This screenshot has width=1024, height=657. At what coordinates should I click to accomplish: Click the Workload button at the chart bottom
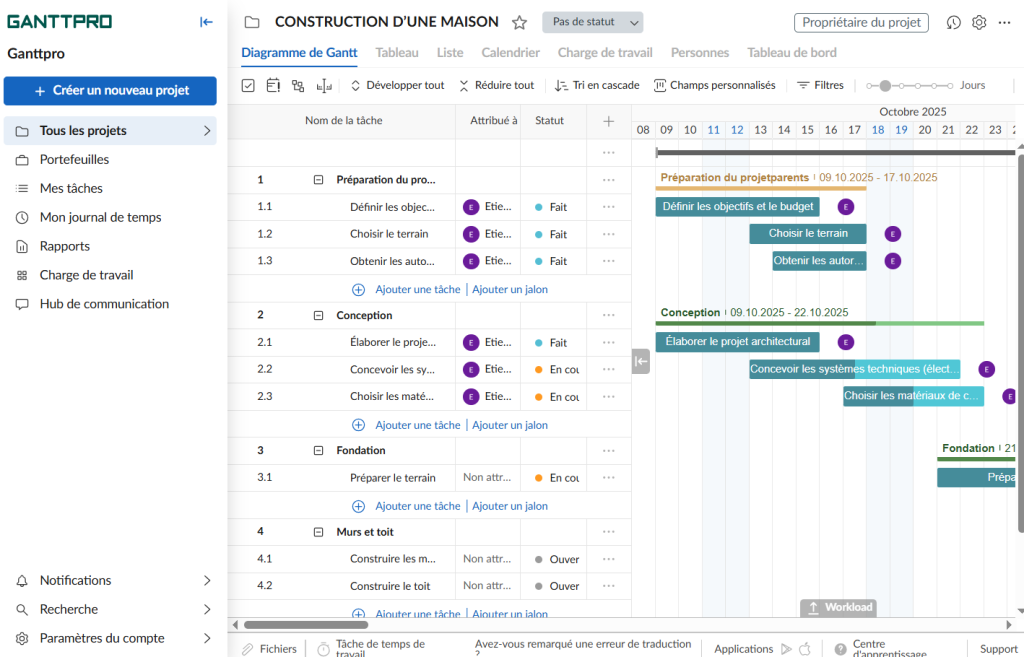click(838, 607)
